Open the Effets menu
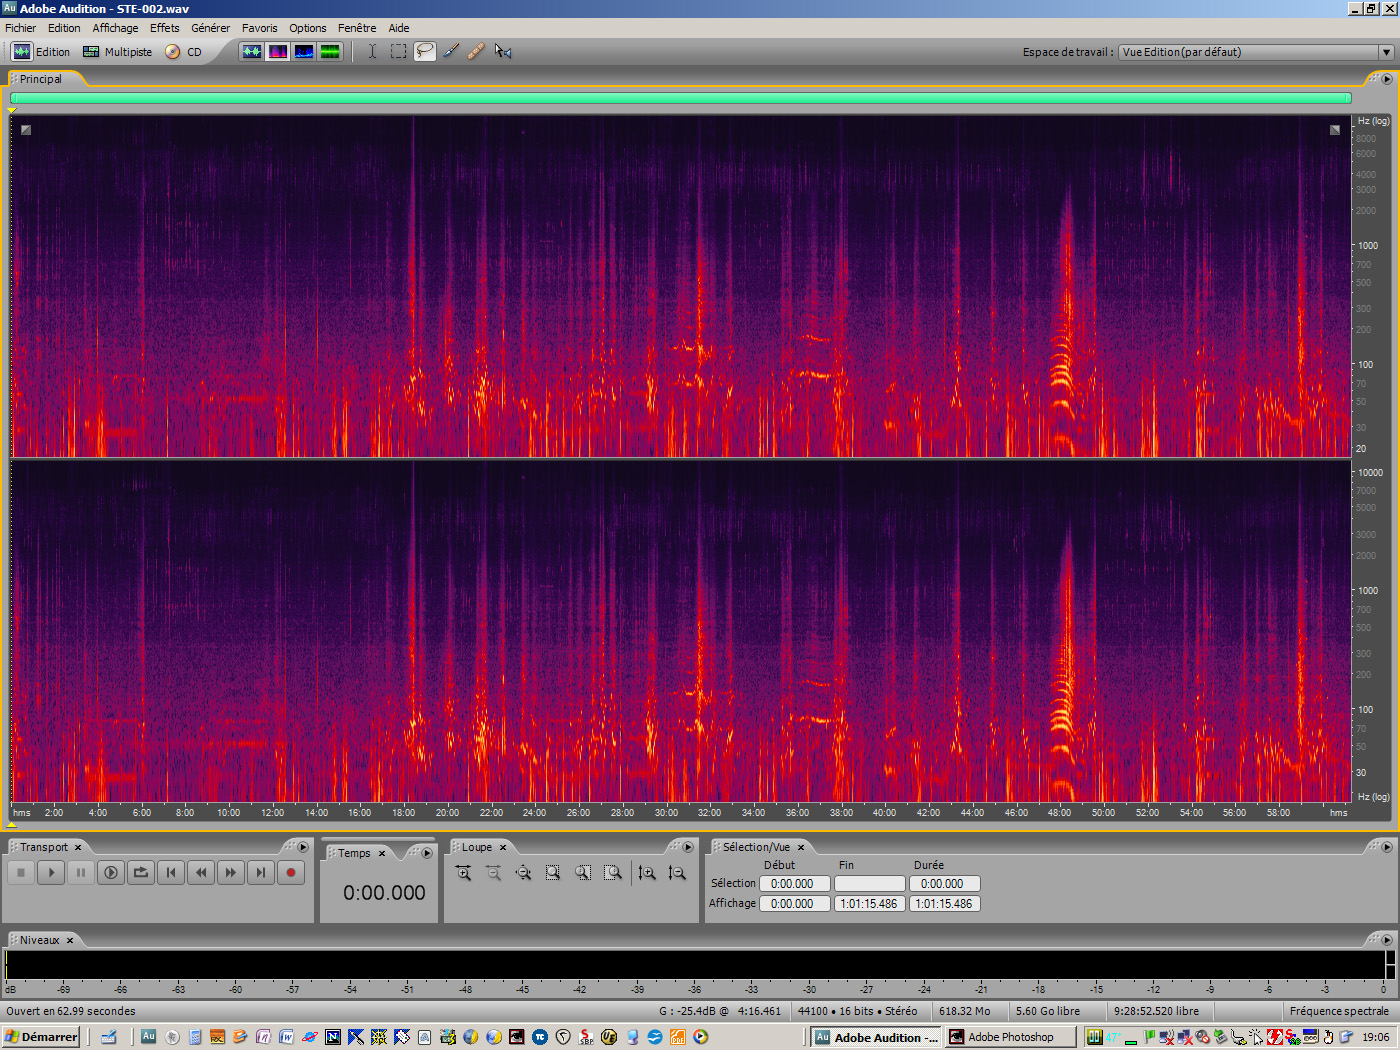1400x1050 pixels. click(164, 27)
